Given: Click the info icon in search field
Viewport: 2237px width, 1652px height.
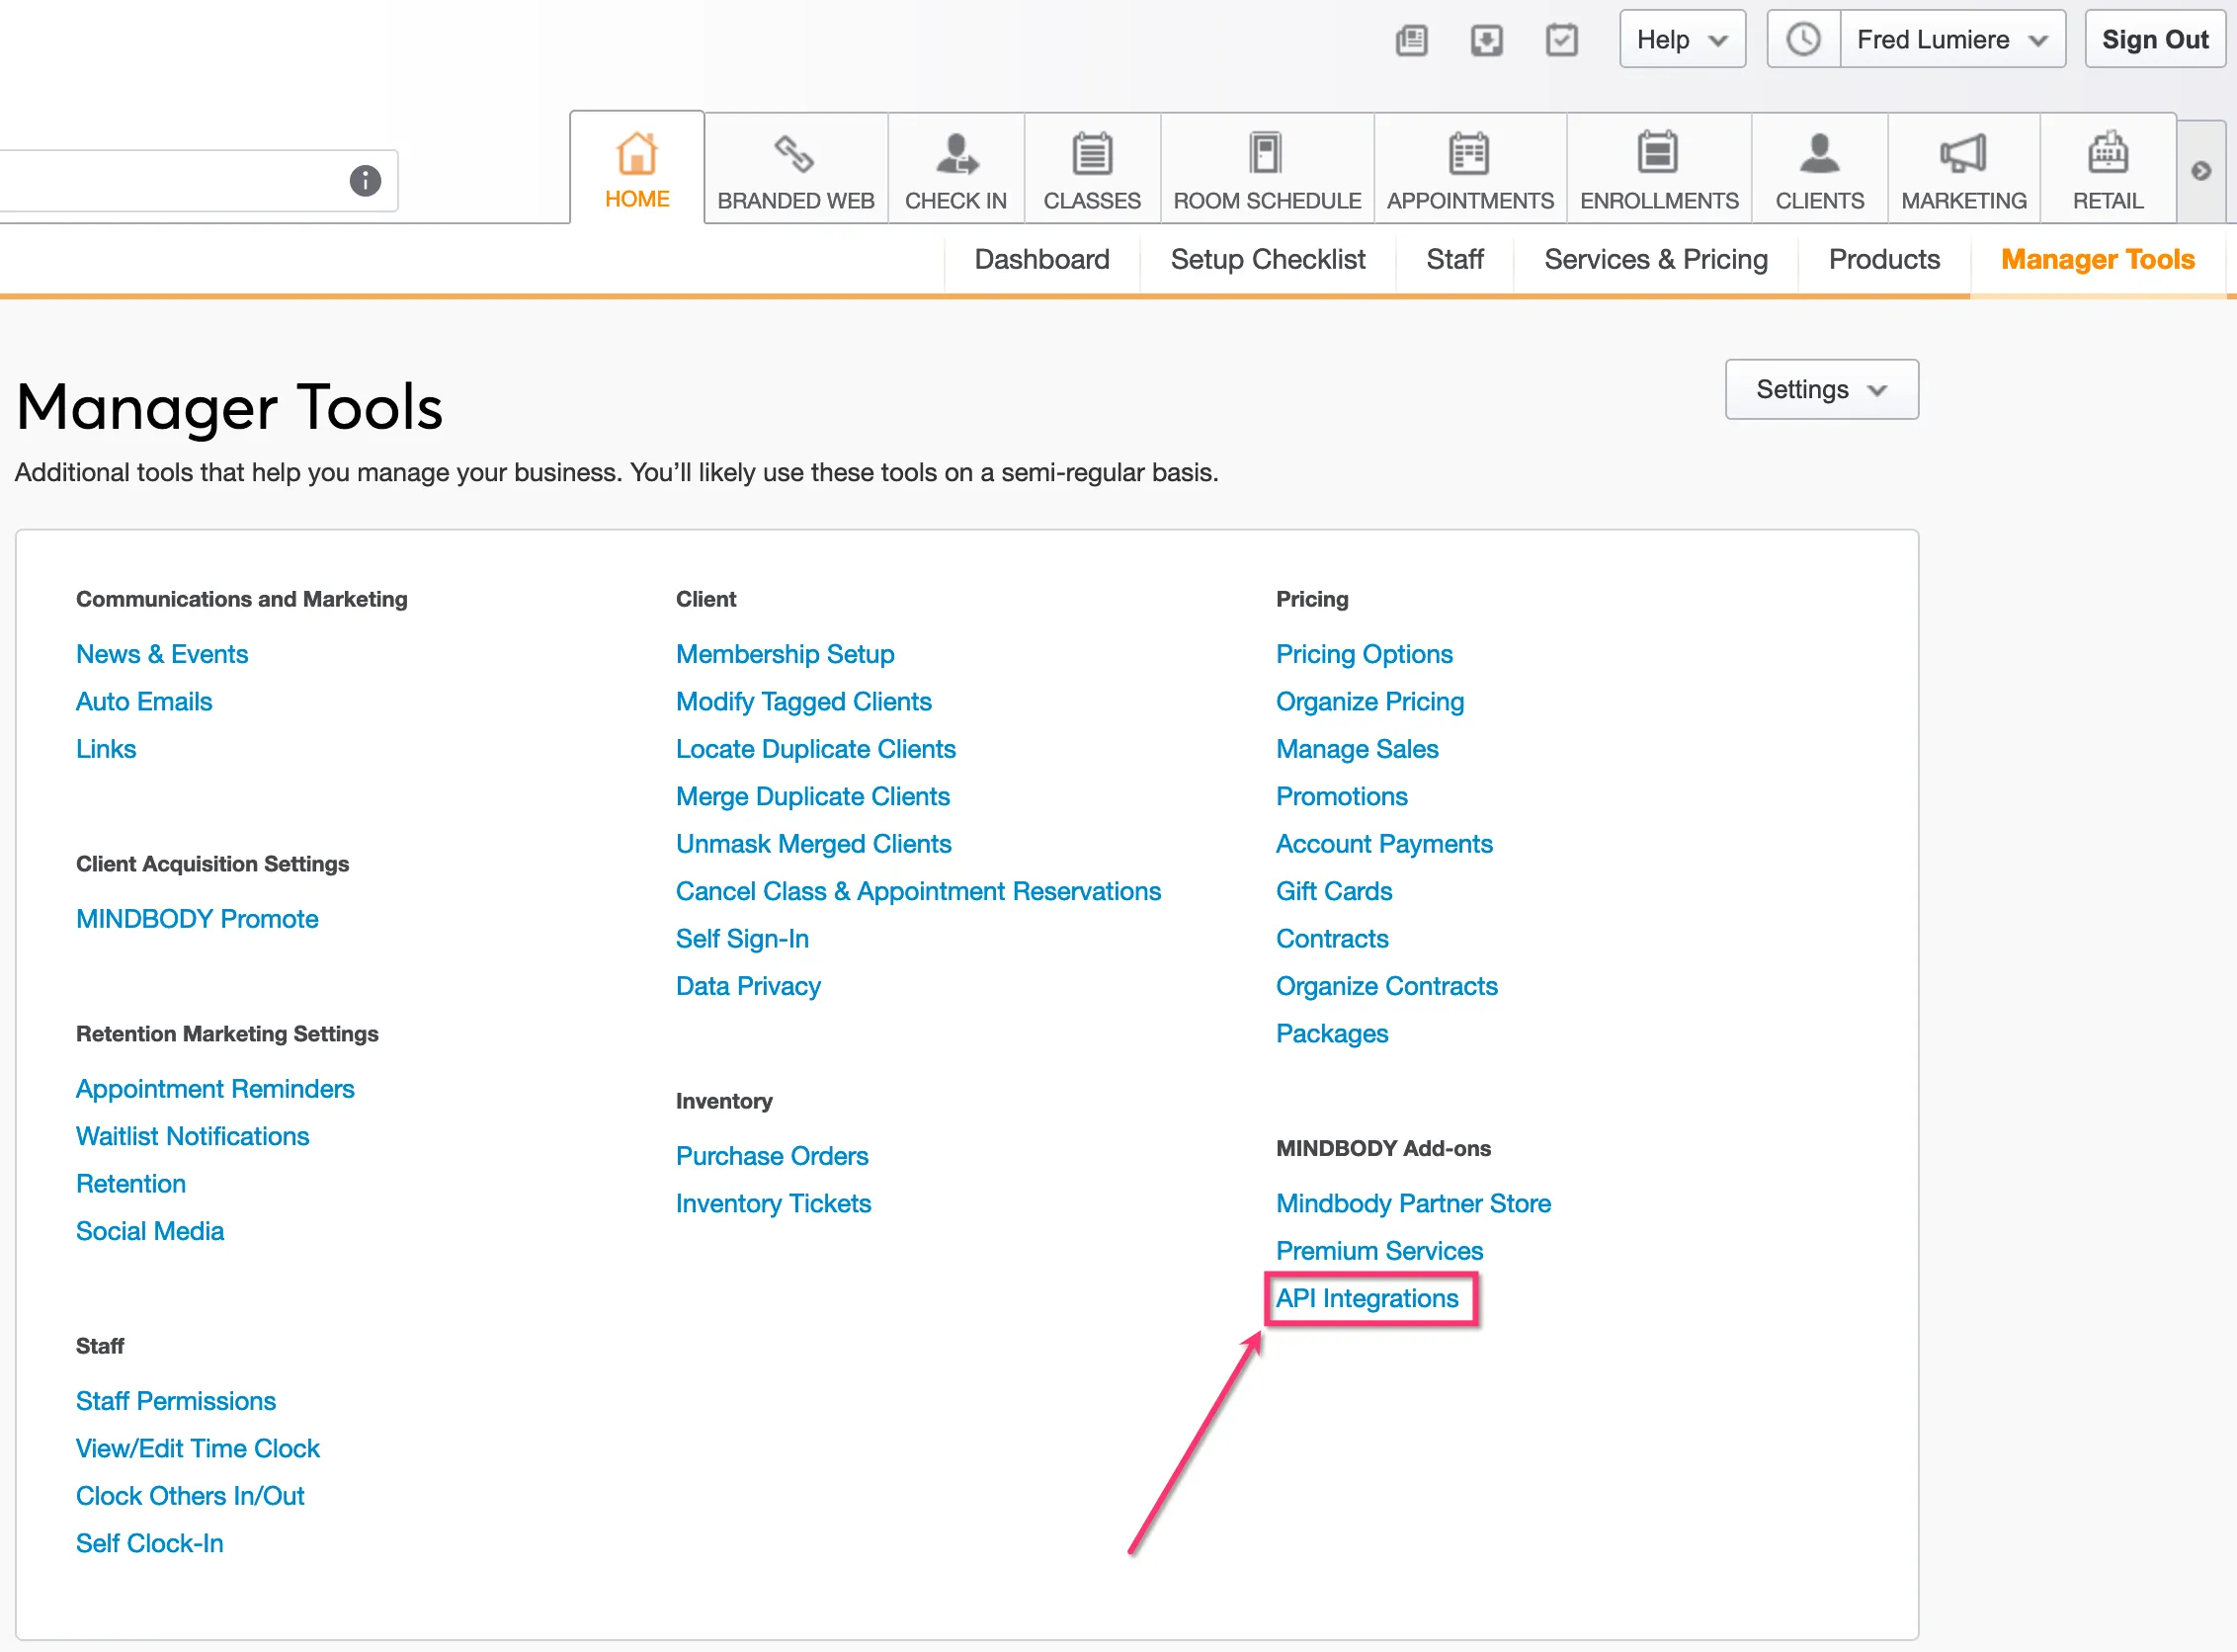Looking at the screenshot, I should tap(365, 180).
